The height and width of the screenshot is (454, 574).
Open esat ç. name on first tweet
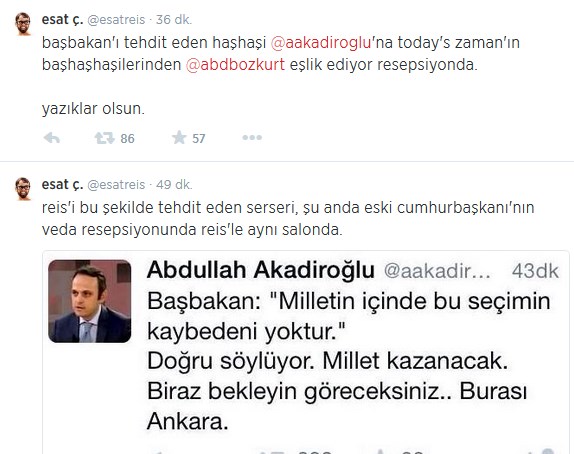[x=63, y=19]
